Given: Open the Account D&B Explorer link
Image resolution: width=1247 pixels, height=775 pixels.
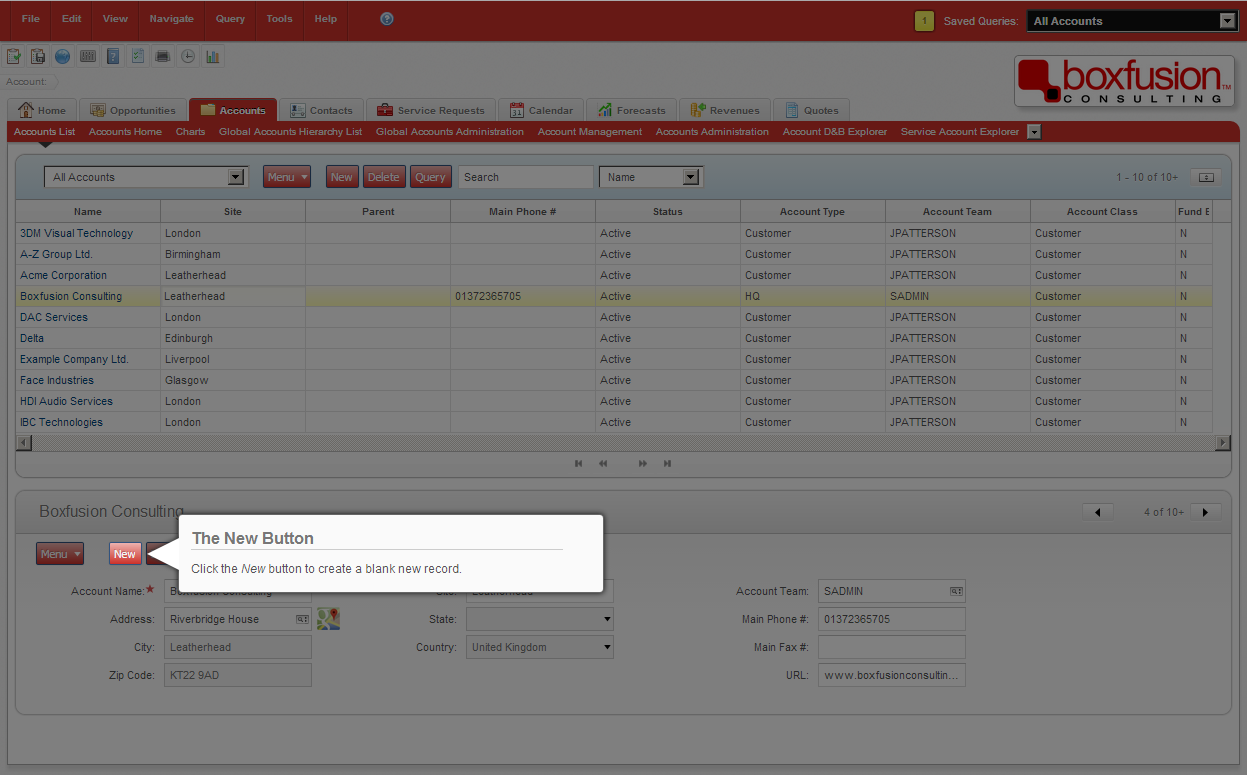Looking at the screenshot, I should pyautogui.click(x=835, y=132).
